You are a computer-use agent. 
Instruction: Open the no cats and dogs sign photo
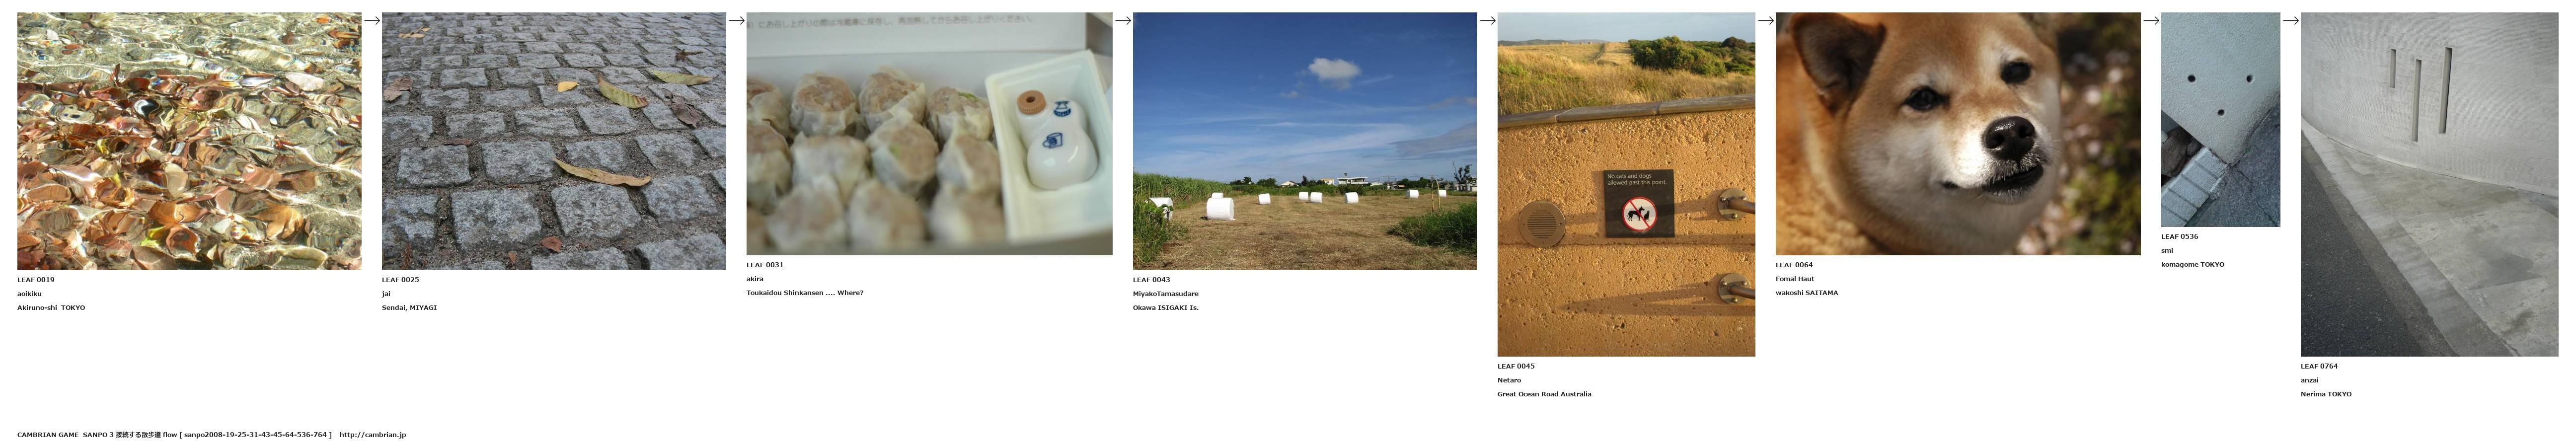1626,185
